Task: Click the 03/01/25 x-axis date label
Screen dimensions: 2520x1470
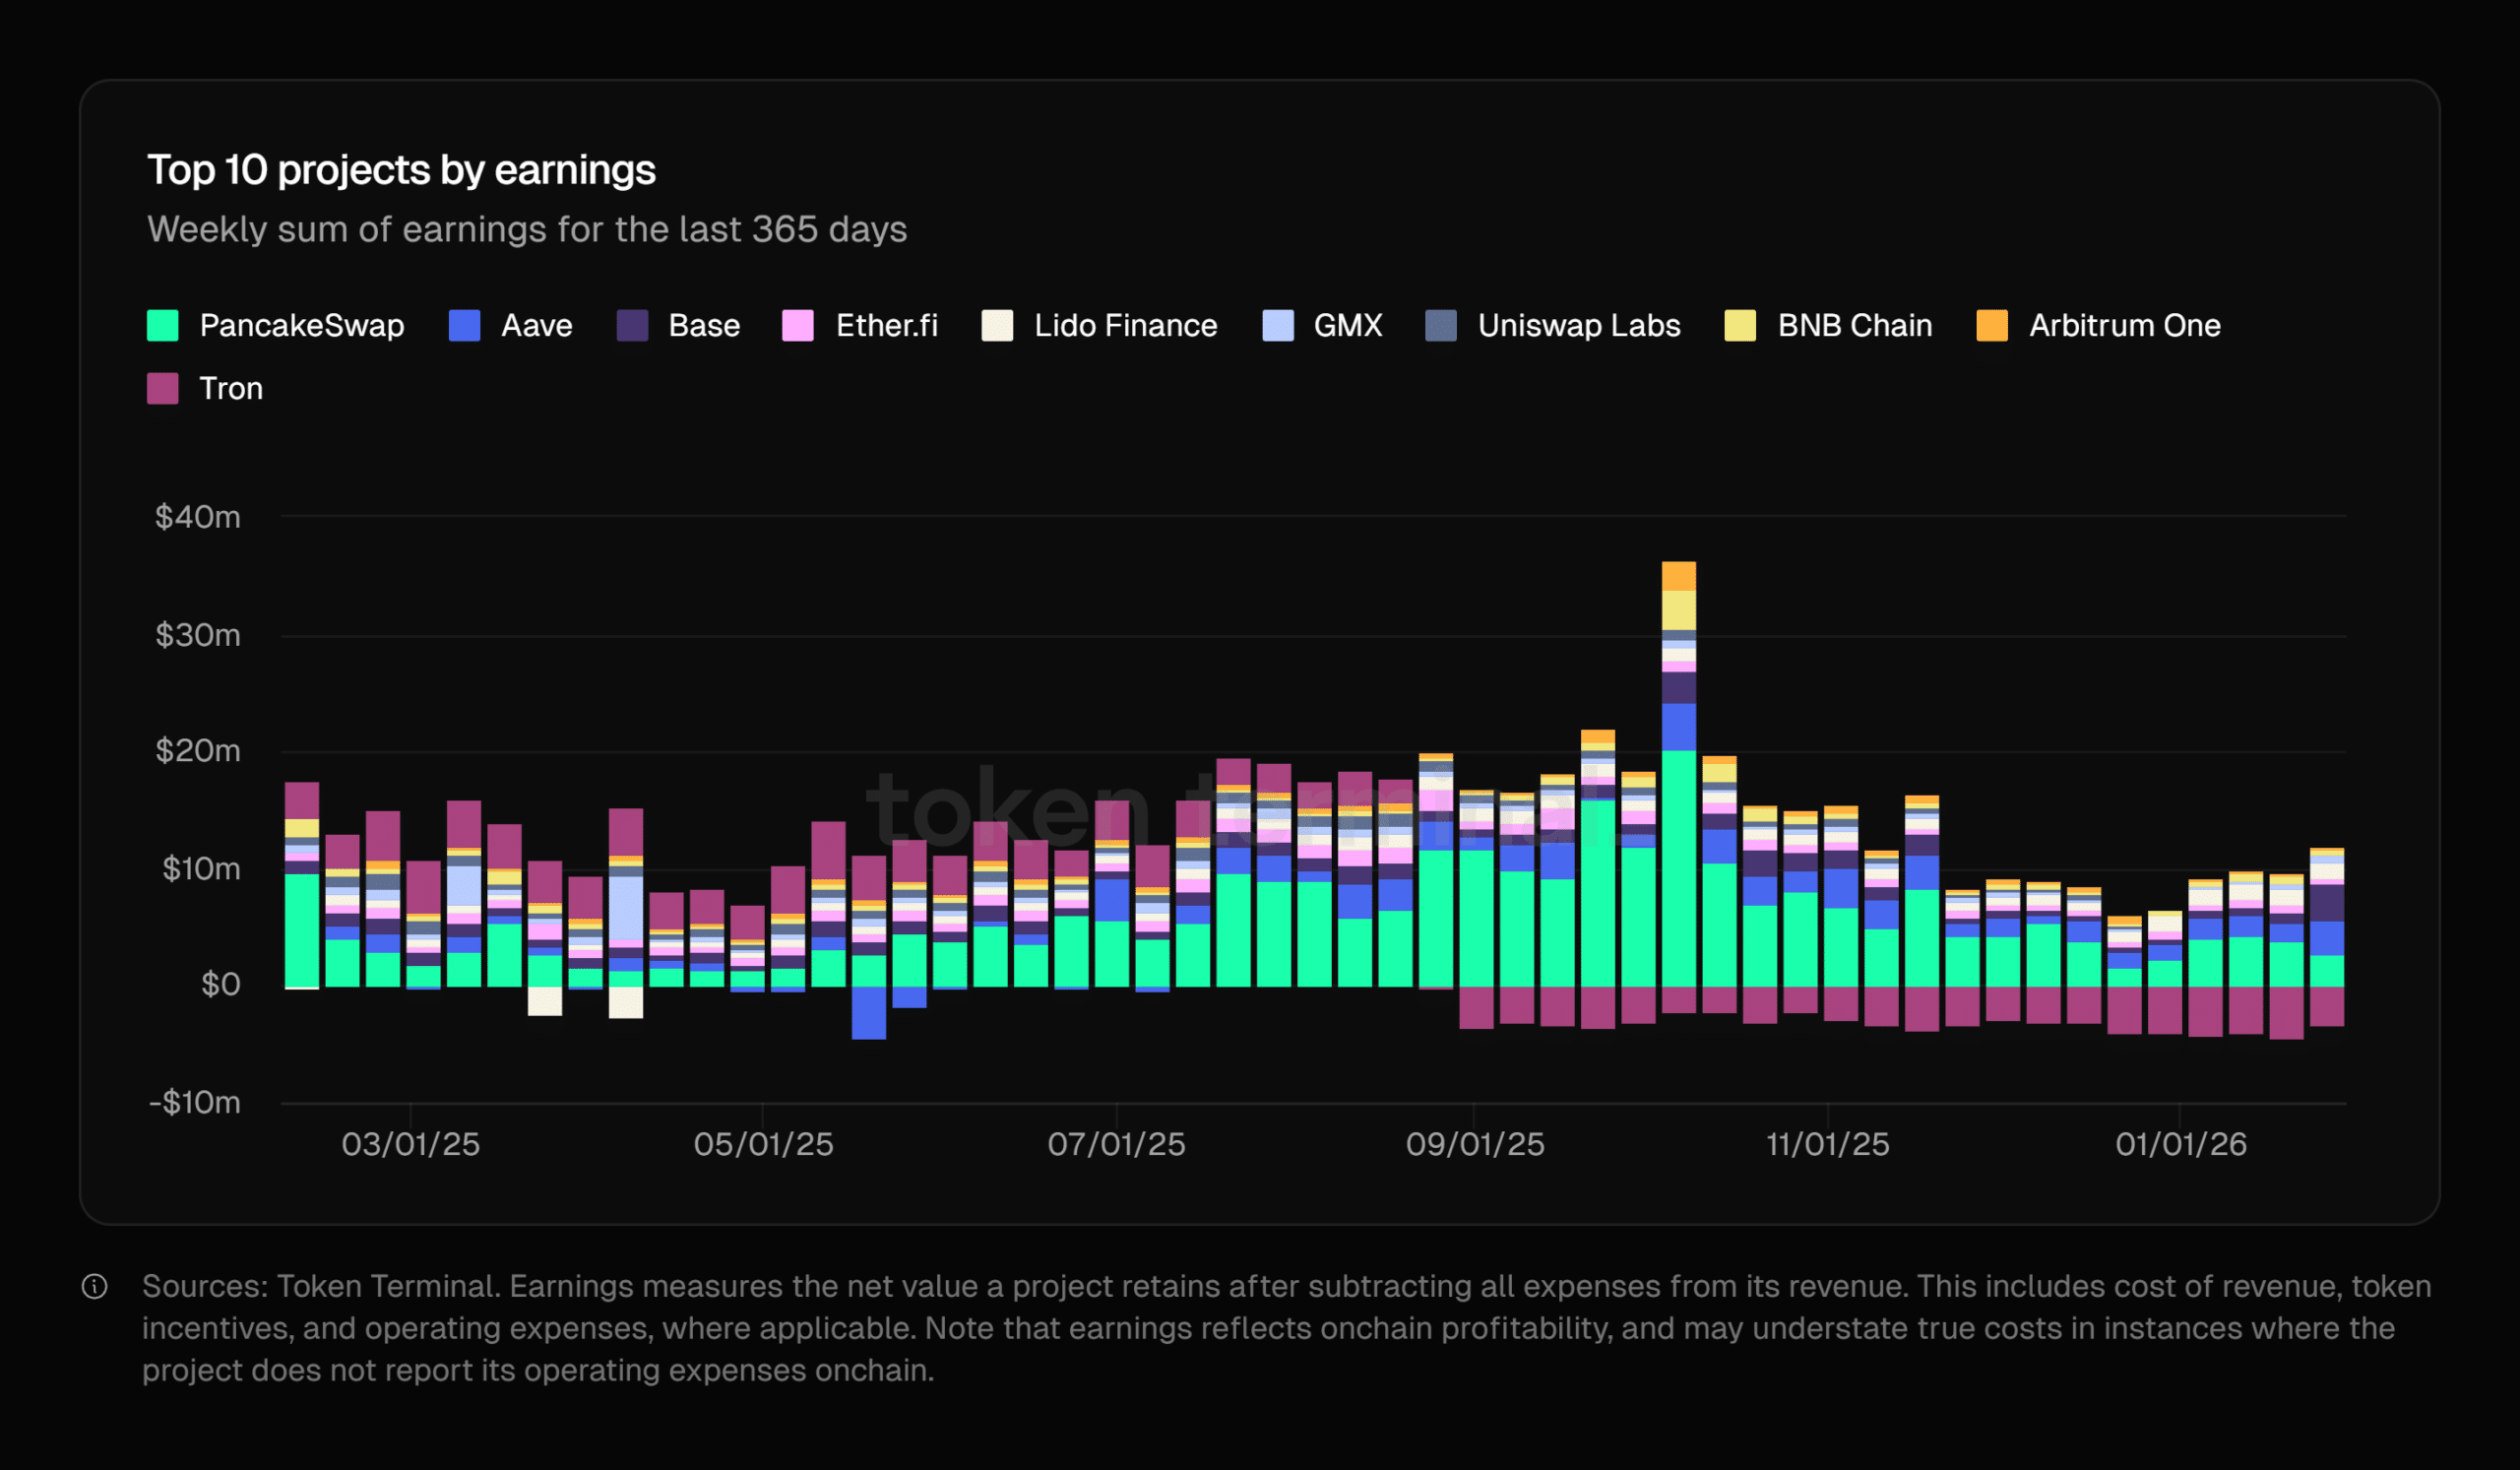Action: (411, 1144)
